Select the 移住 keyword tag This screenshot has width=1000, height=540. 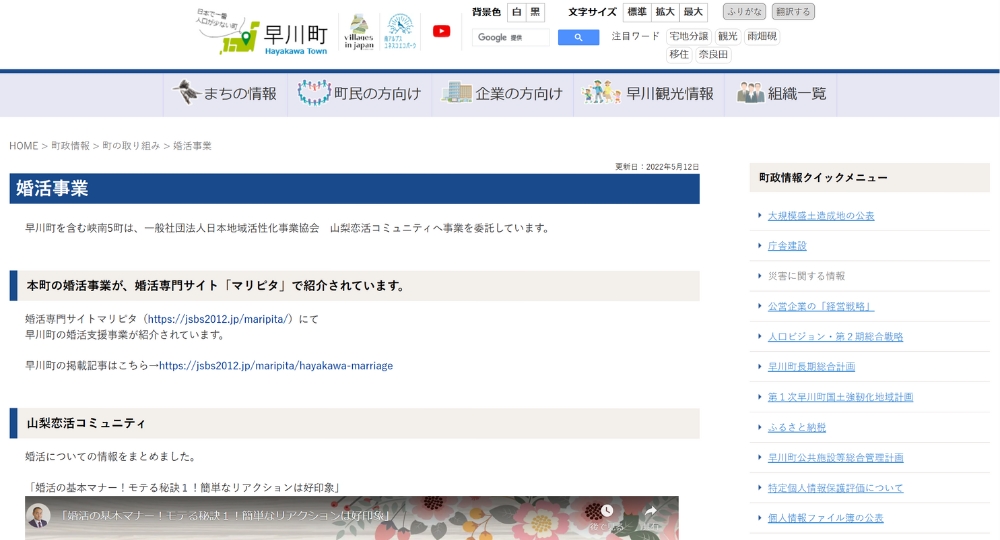pyautogui.click(x=679, y=55)
